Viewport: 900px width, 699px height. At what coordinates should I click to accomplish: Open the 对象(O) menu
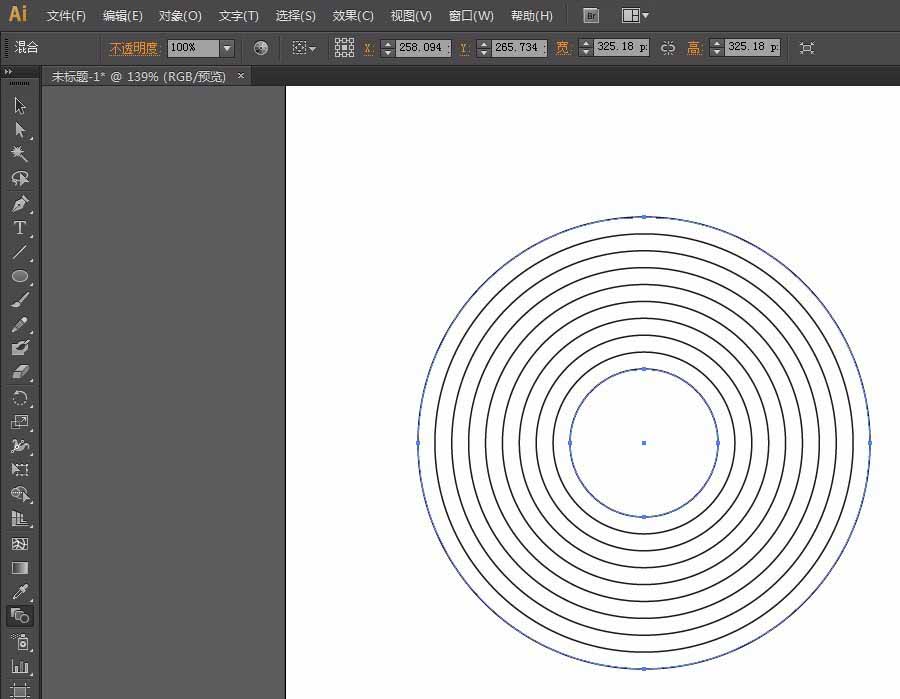180,15
